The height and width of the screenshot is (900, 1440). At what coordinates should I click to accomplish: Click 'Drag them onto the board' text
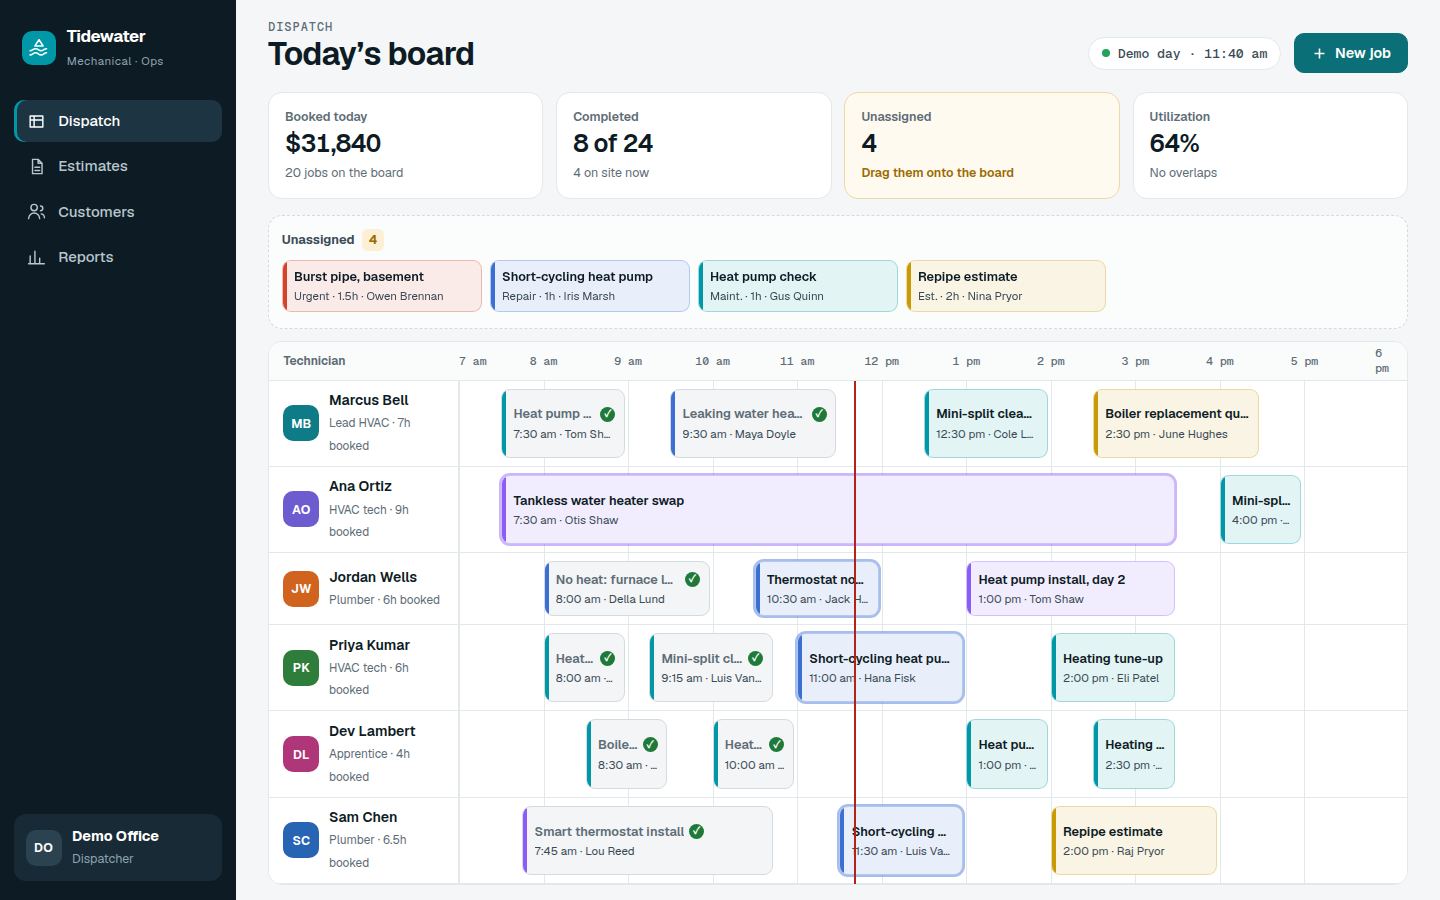tap(937, 172)
